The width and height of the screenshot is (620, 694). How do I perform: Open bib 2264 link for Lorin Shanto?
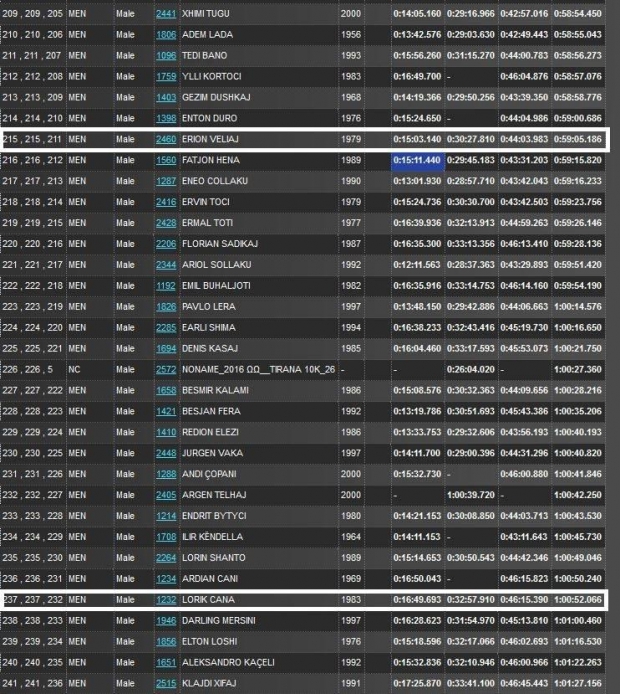pos(166,557)
